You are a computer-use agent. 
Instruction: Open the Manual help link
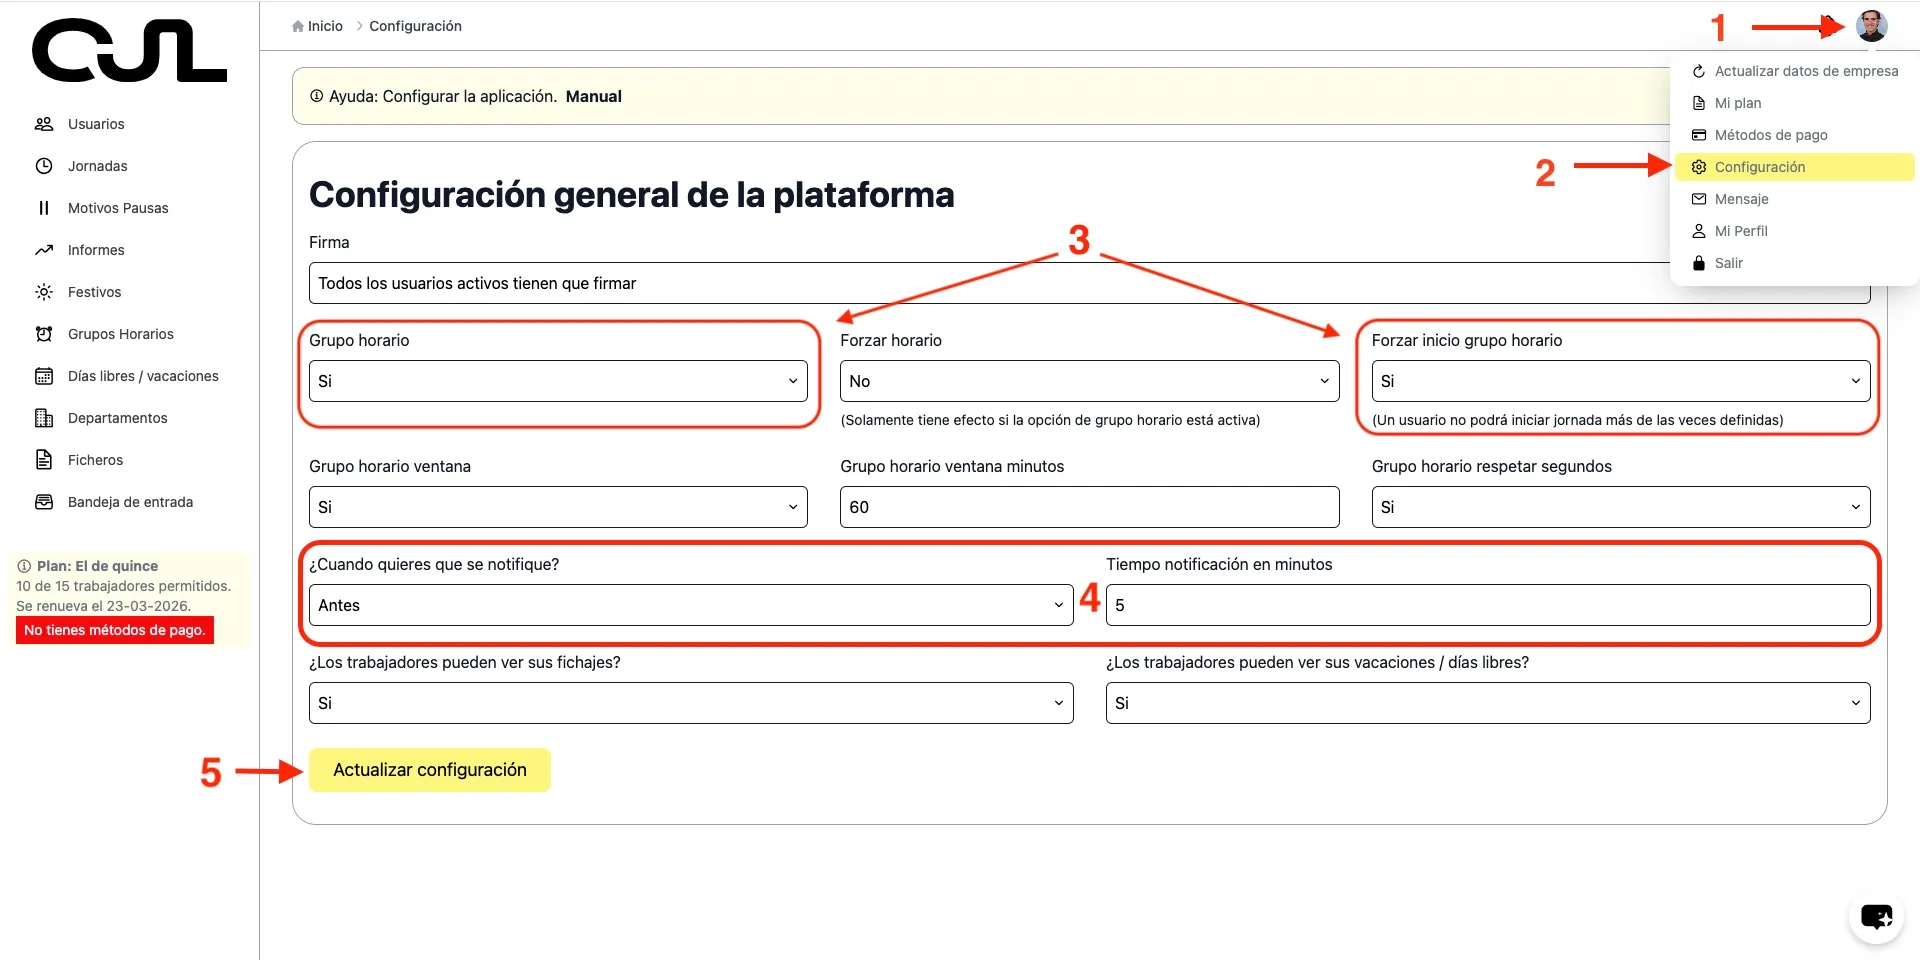click(593, 96)
